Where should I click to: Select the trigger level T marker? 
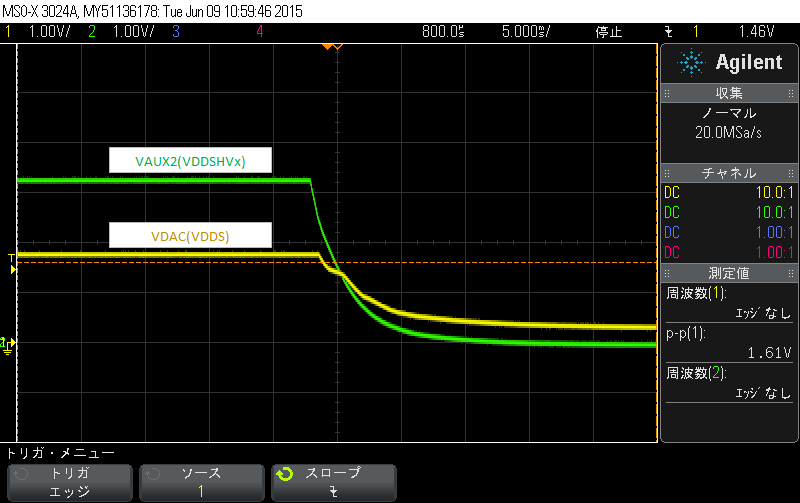(12, 263)
